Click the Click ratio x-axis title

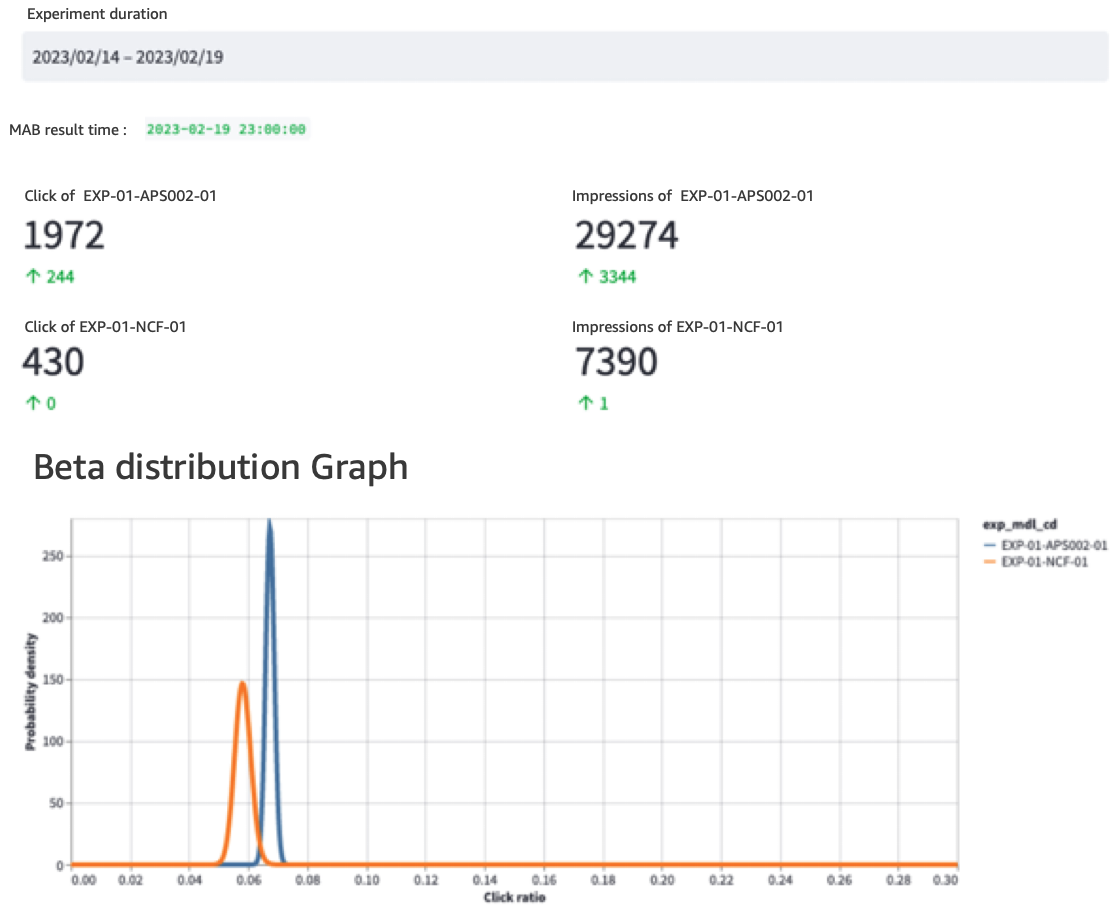[x=515, y=898]
